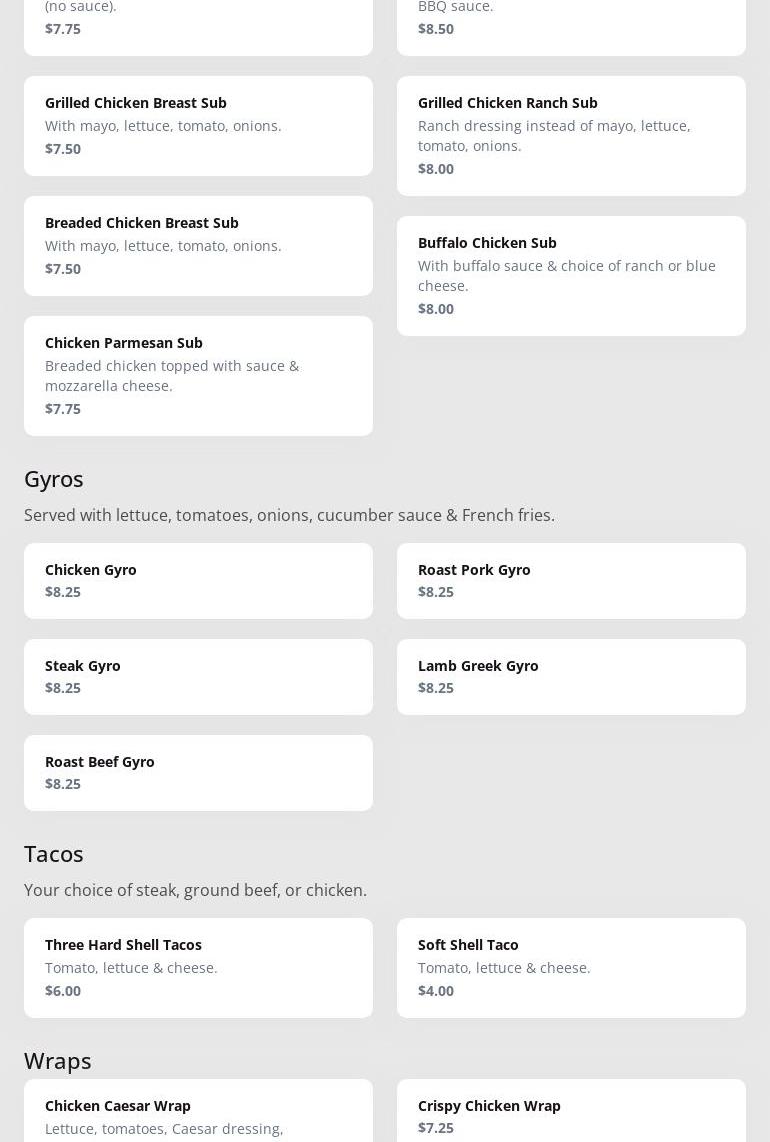Choose the Breaded Chicken Breast Sub
Image resolution: width=770 pixels, height=1142 pixels.
pos(198,246)
